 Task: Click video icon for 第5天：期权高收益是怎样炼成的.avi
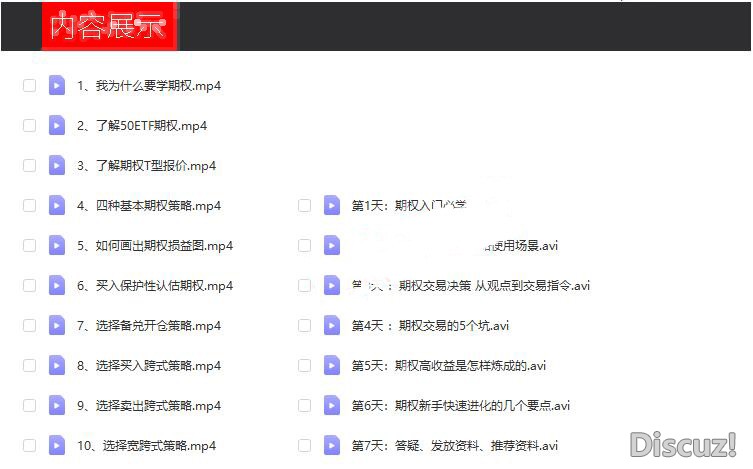[x=332, y=365]
